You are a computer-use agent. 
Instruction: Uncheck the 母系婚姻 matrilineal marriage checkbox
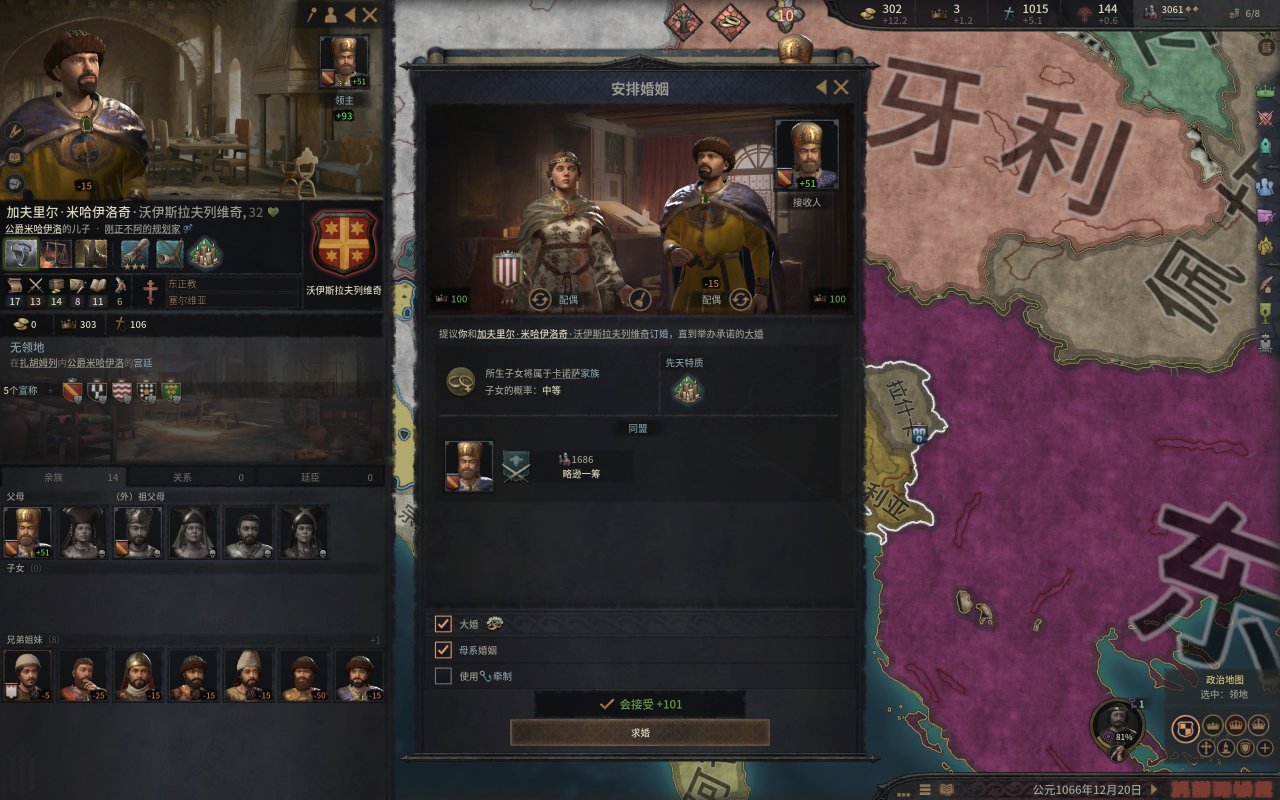pos(443,650)
